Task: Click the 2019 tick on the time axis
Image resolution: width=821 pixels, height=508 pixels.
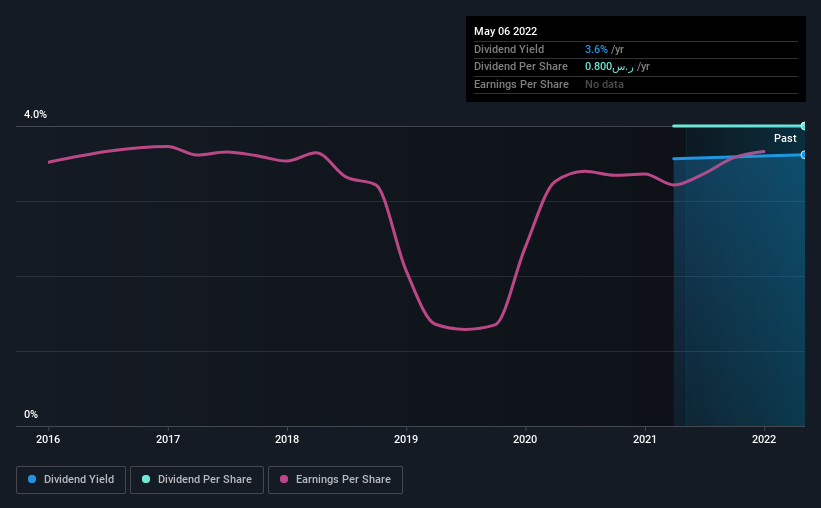Action: [x=406, y=438]
